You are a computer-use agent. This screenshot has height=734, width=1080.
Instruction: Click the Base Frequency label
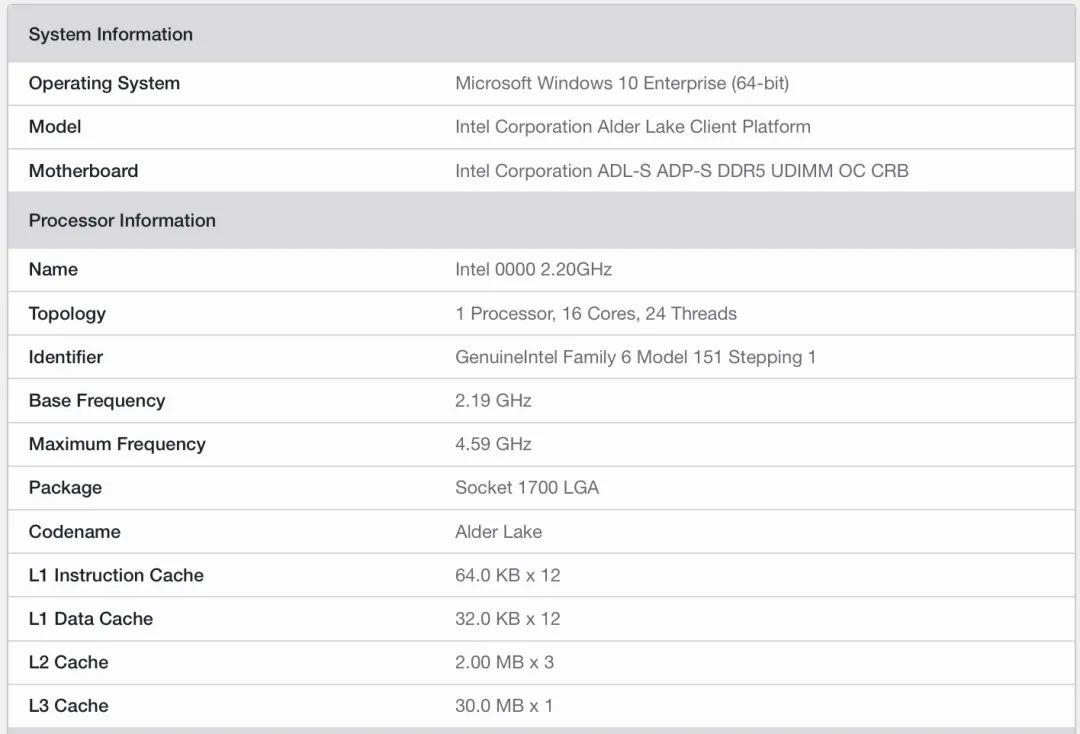(x=97, y=401)
